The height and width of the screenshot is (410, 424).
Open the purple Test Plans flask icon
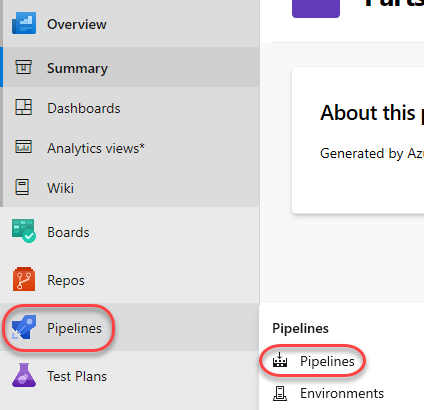click(x=24, y=375)
